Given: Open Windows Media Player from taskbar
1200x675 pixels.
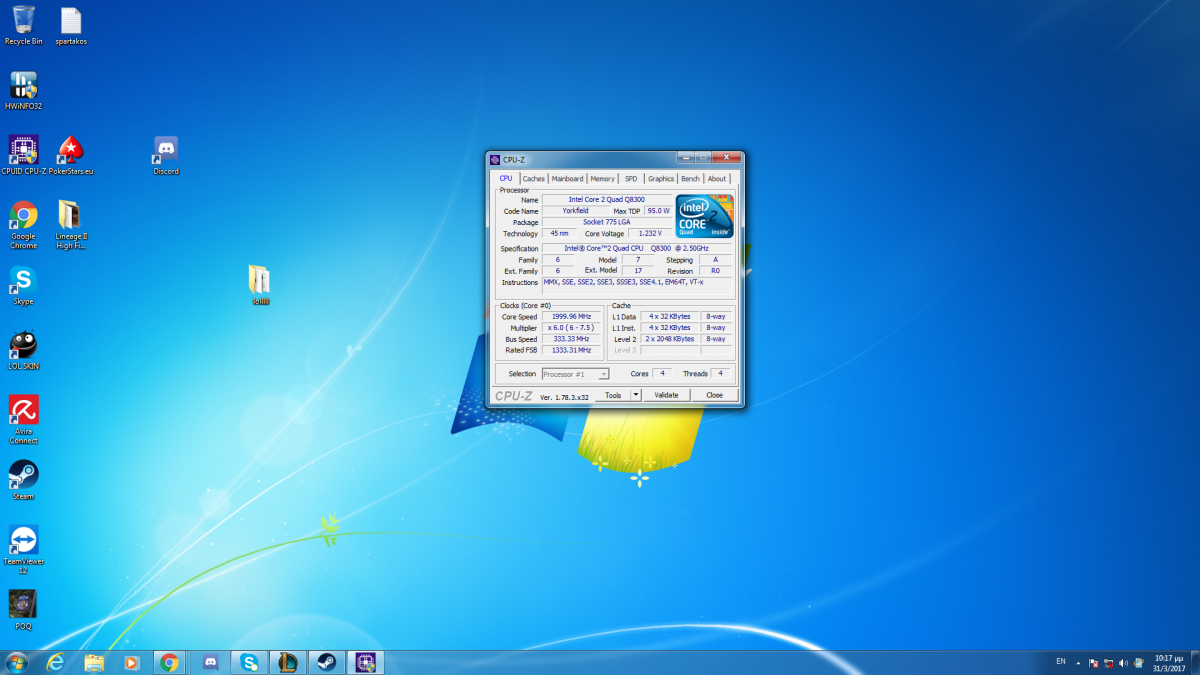Looking at the screenshot, I should click(x=131, y=663).
